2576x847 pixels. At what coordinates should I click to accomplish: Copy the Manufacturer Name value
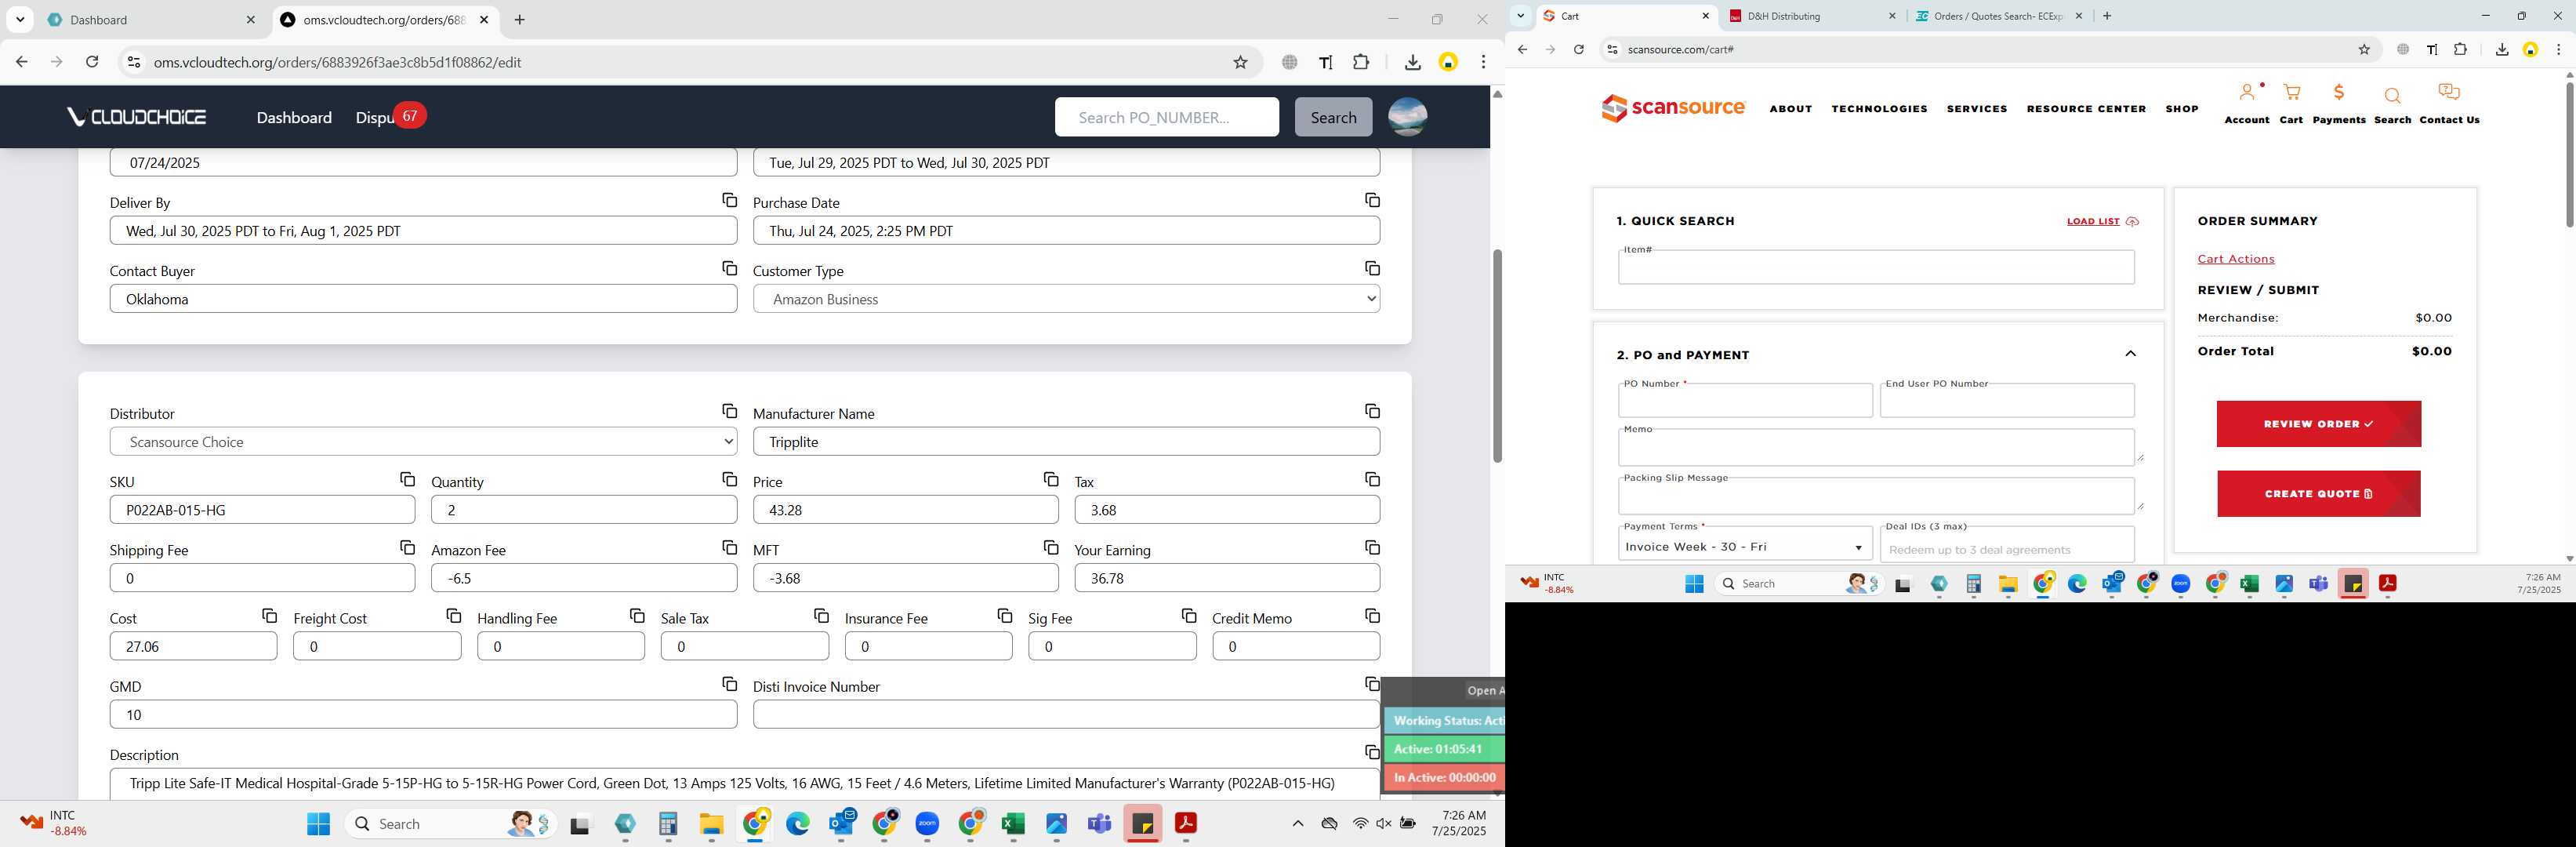coord(1372,411)
